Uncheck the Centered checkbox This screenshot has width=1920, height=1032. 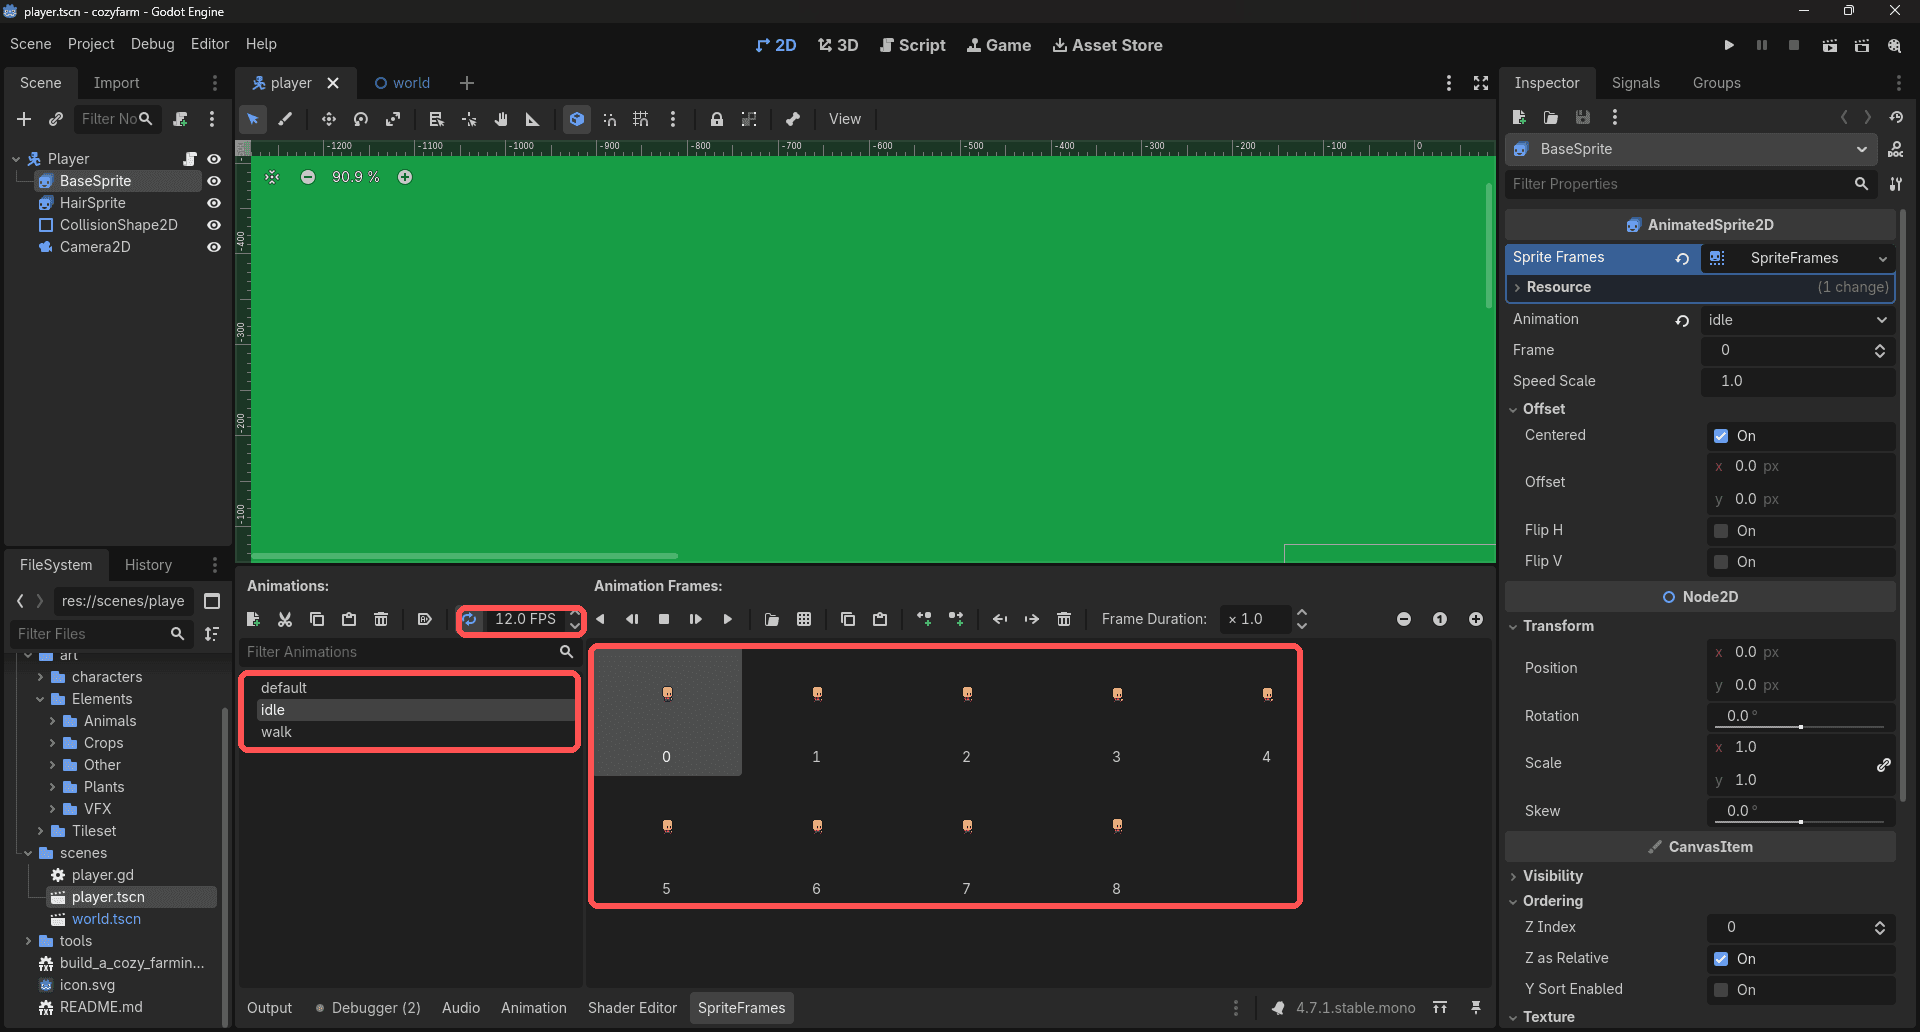click(x=1721, y=436)
